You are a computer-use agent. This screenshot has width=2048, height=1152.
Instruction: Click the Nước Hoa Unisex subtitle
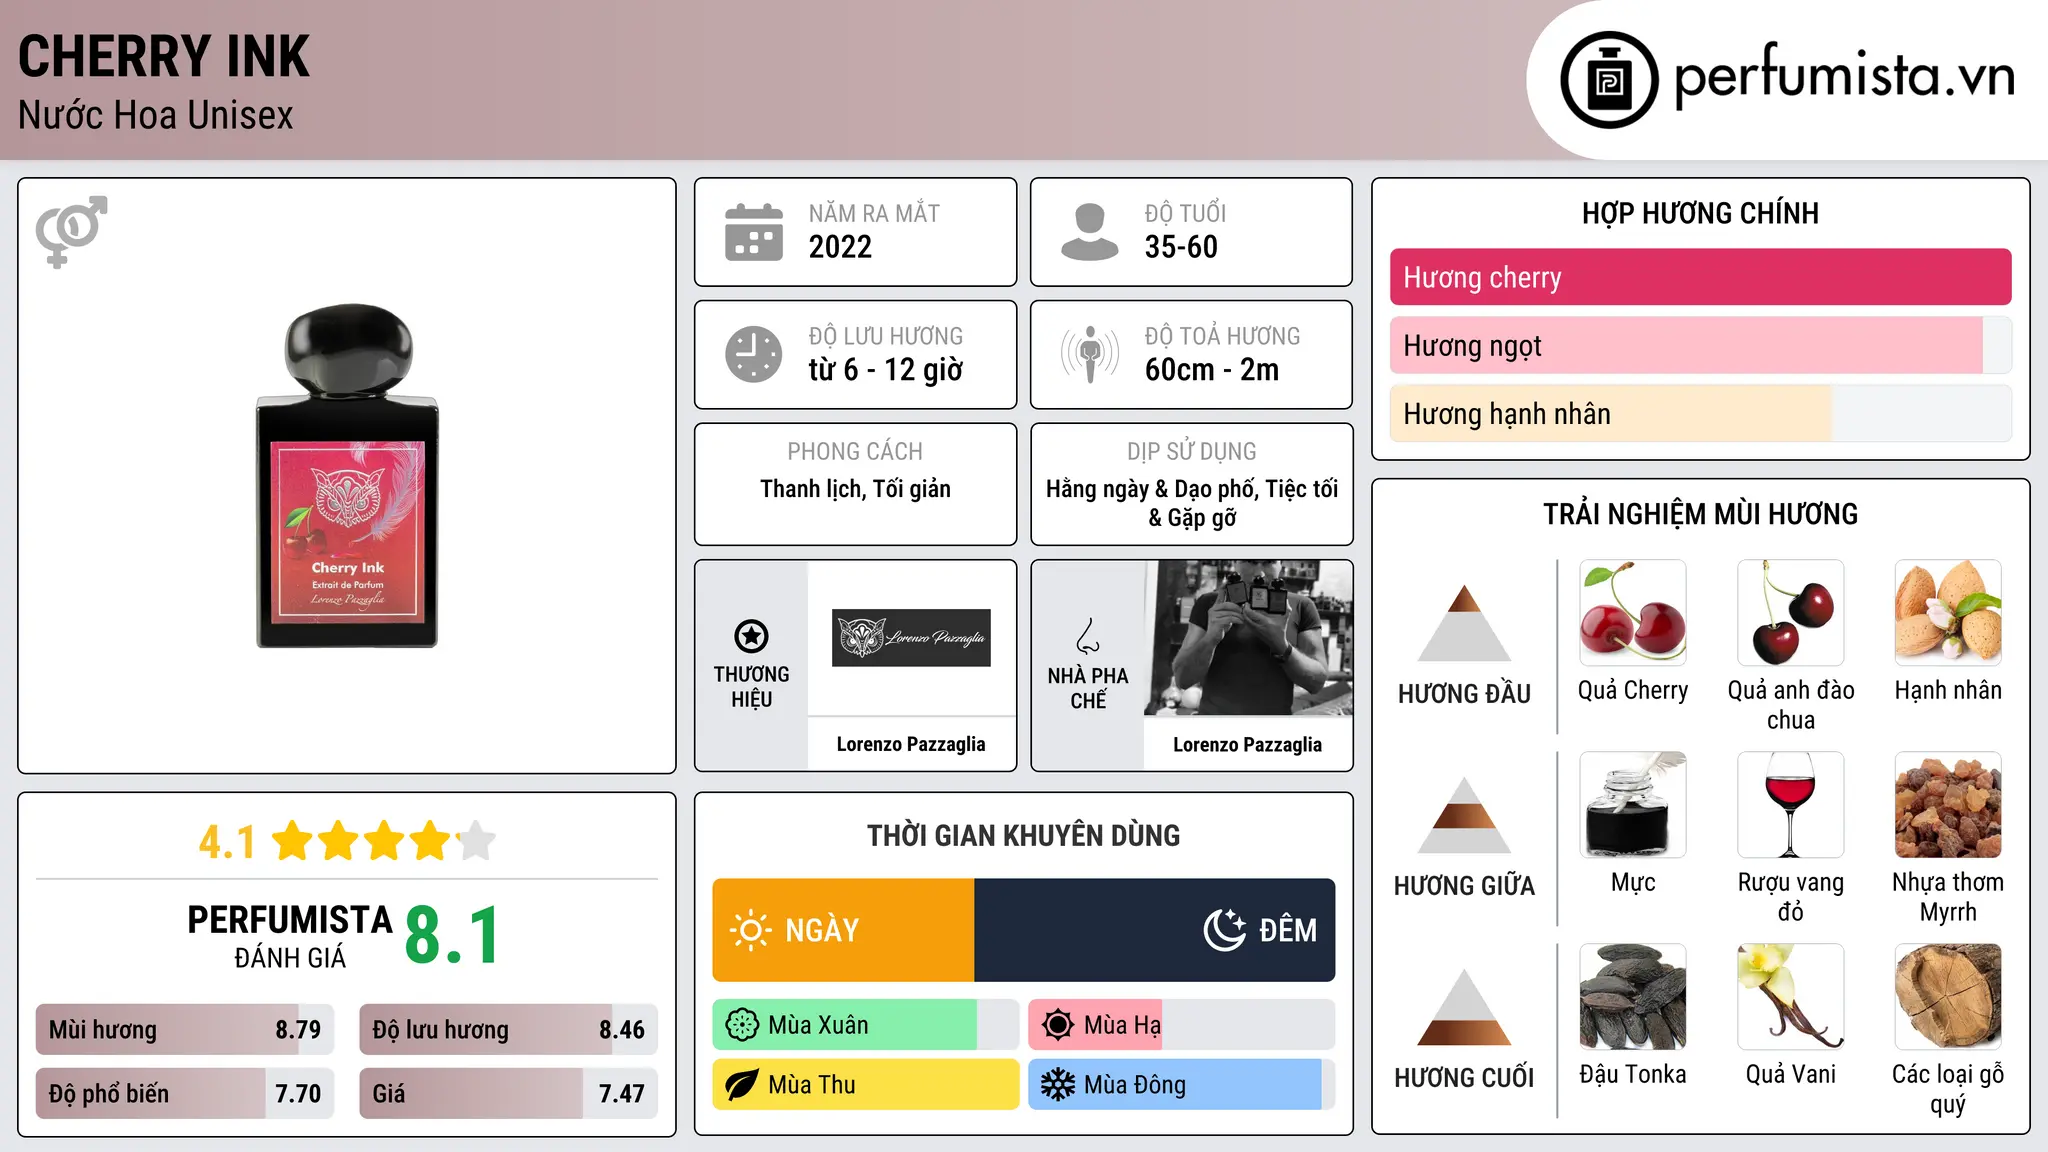(156, 116)
